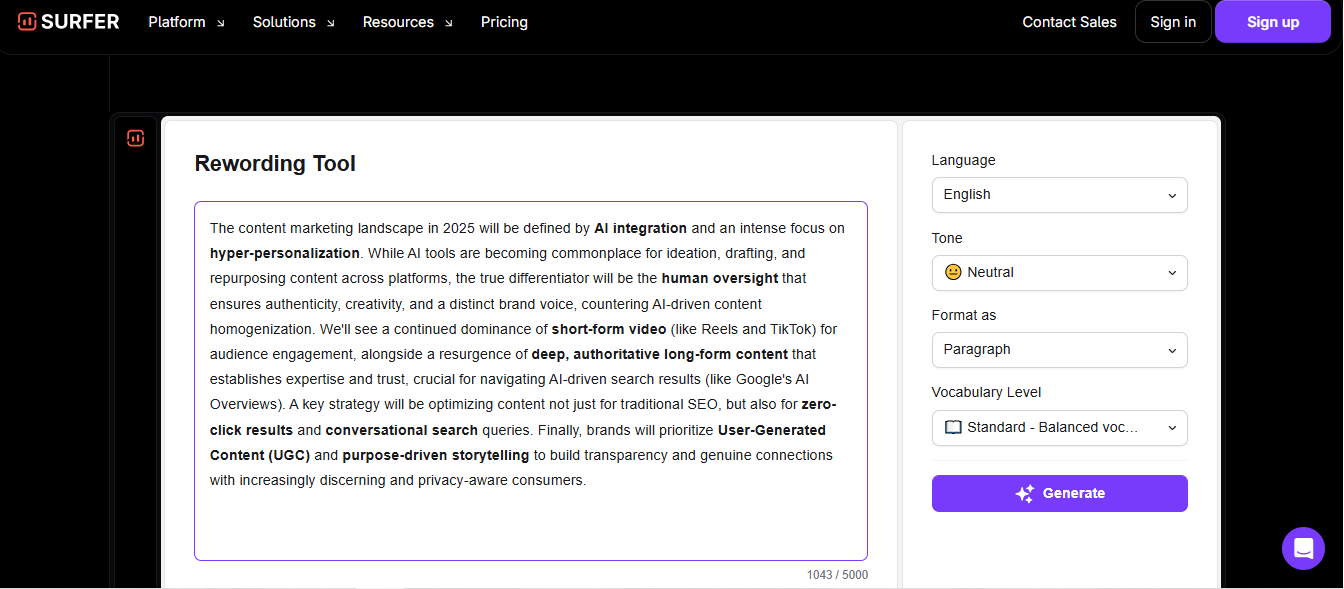Click inside the rewording text area
This screenshot has height=589, width=1344.
pos(530,520)
